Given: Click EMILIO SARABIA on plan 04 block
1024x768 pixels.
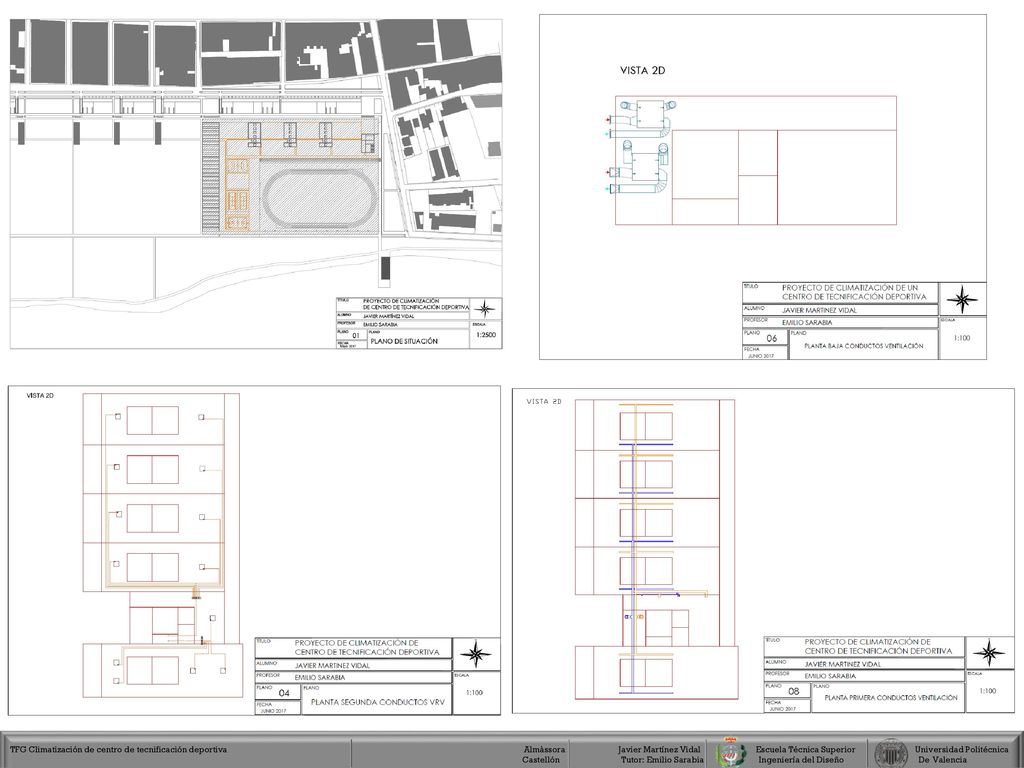Looking at the screenshot, I should pos(319,677).
